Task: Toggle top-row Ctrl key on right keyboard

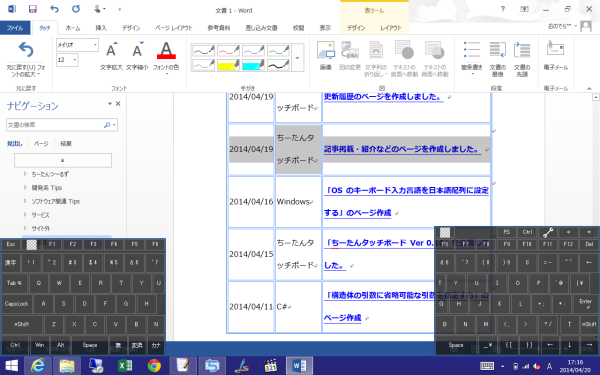Action: [x=527, y=232]
